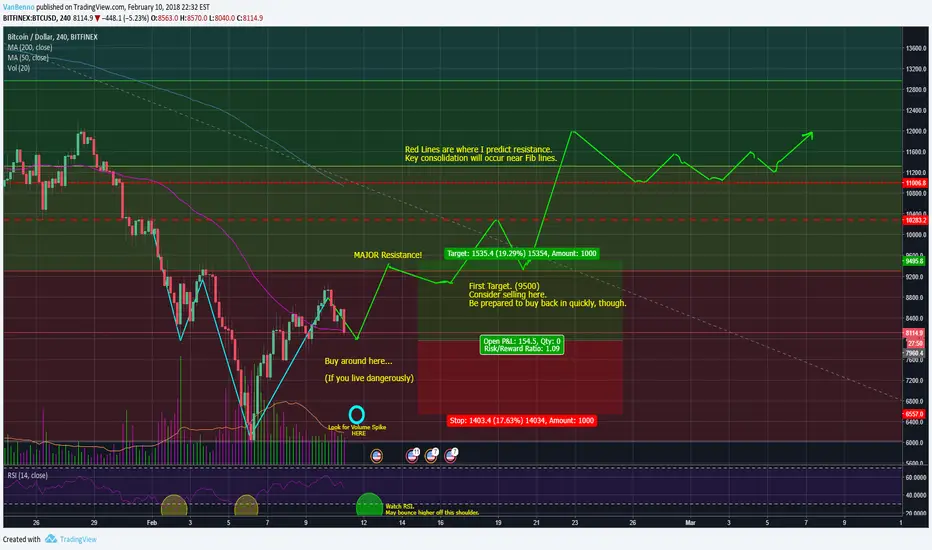Screen dimensions: 932x550
Task: Click the 'Consider selling here.' annotation line
Action: click(x=507, y=294)
